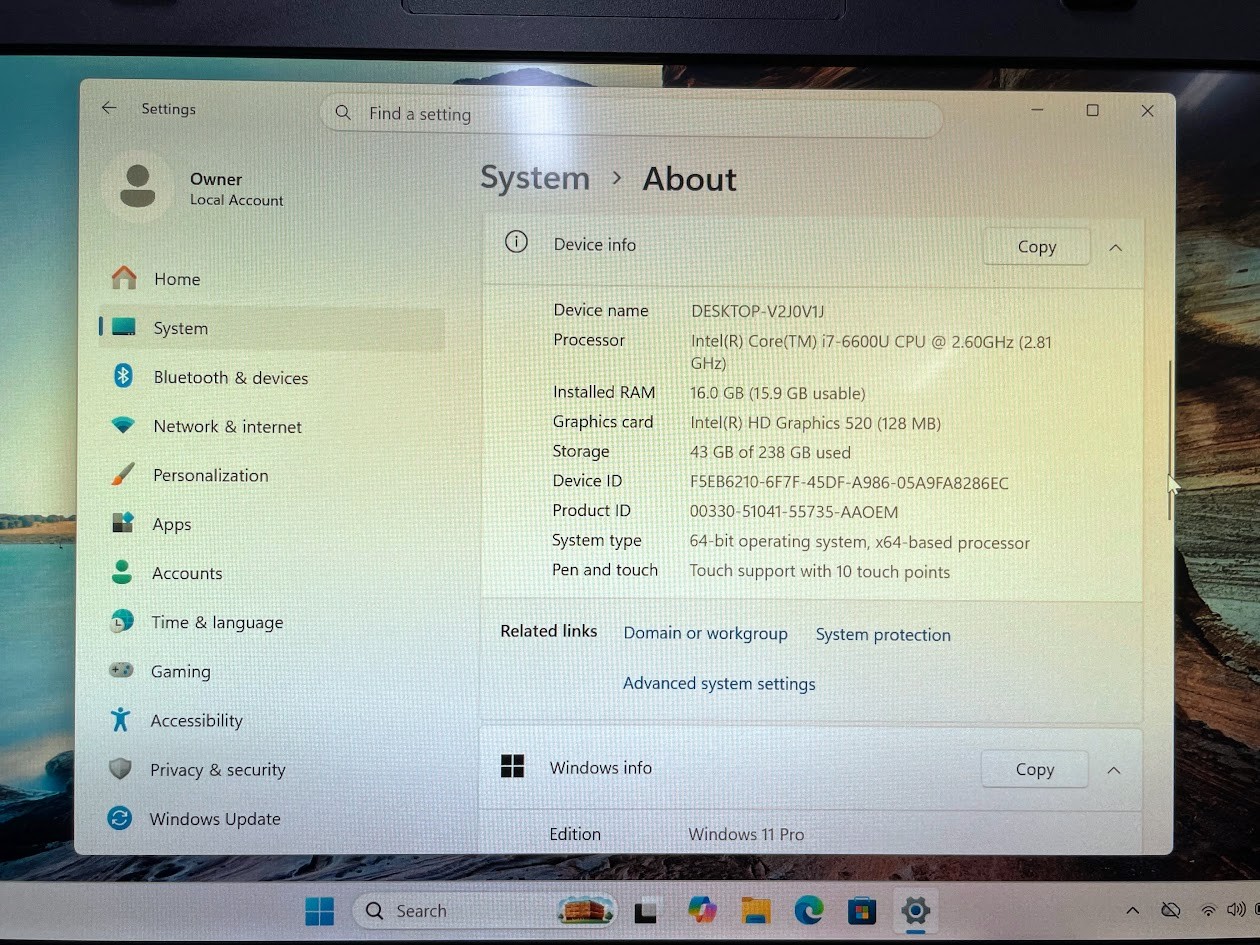Click the Windows info logo icon
The height and width of the screenshot is (945, 1260).
(512, 766)
